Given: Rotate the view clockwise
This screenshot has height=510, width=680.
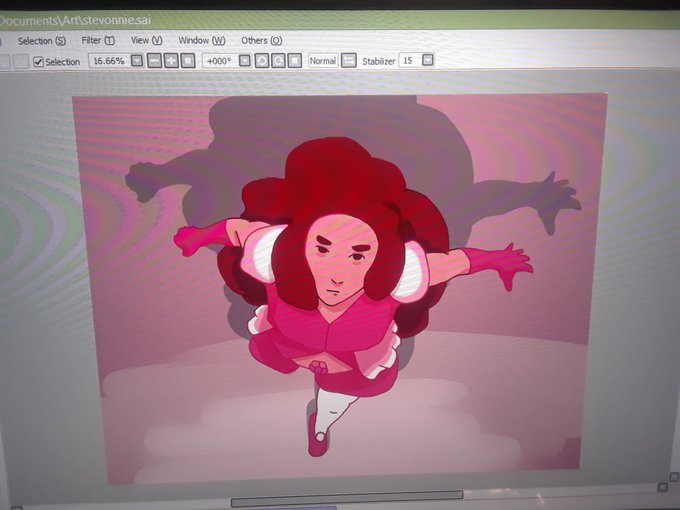Looking at the screenshot, I should pos(278,60).
